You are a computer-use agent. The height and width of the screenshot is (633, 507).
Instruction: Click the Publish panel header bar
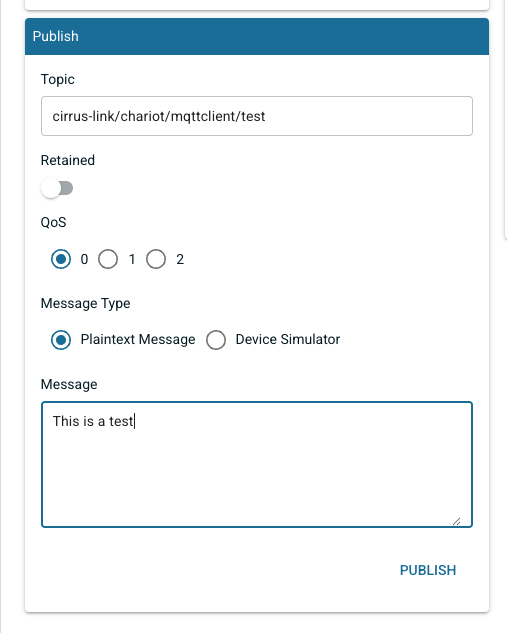257,36
